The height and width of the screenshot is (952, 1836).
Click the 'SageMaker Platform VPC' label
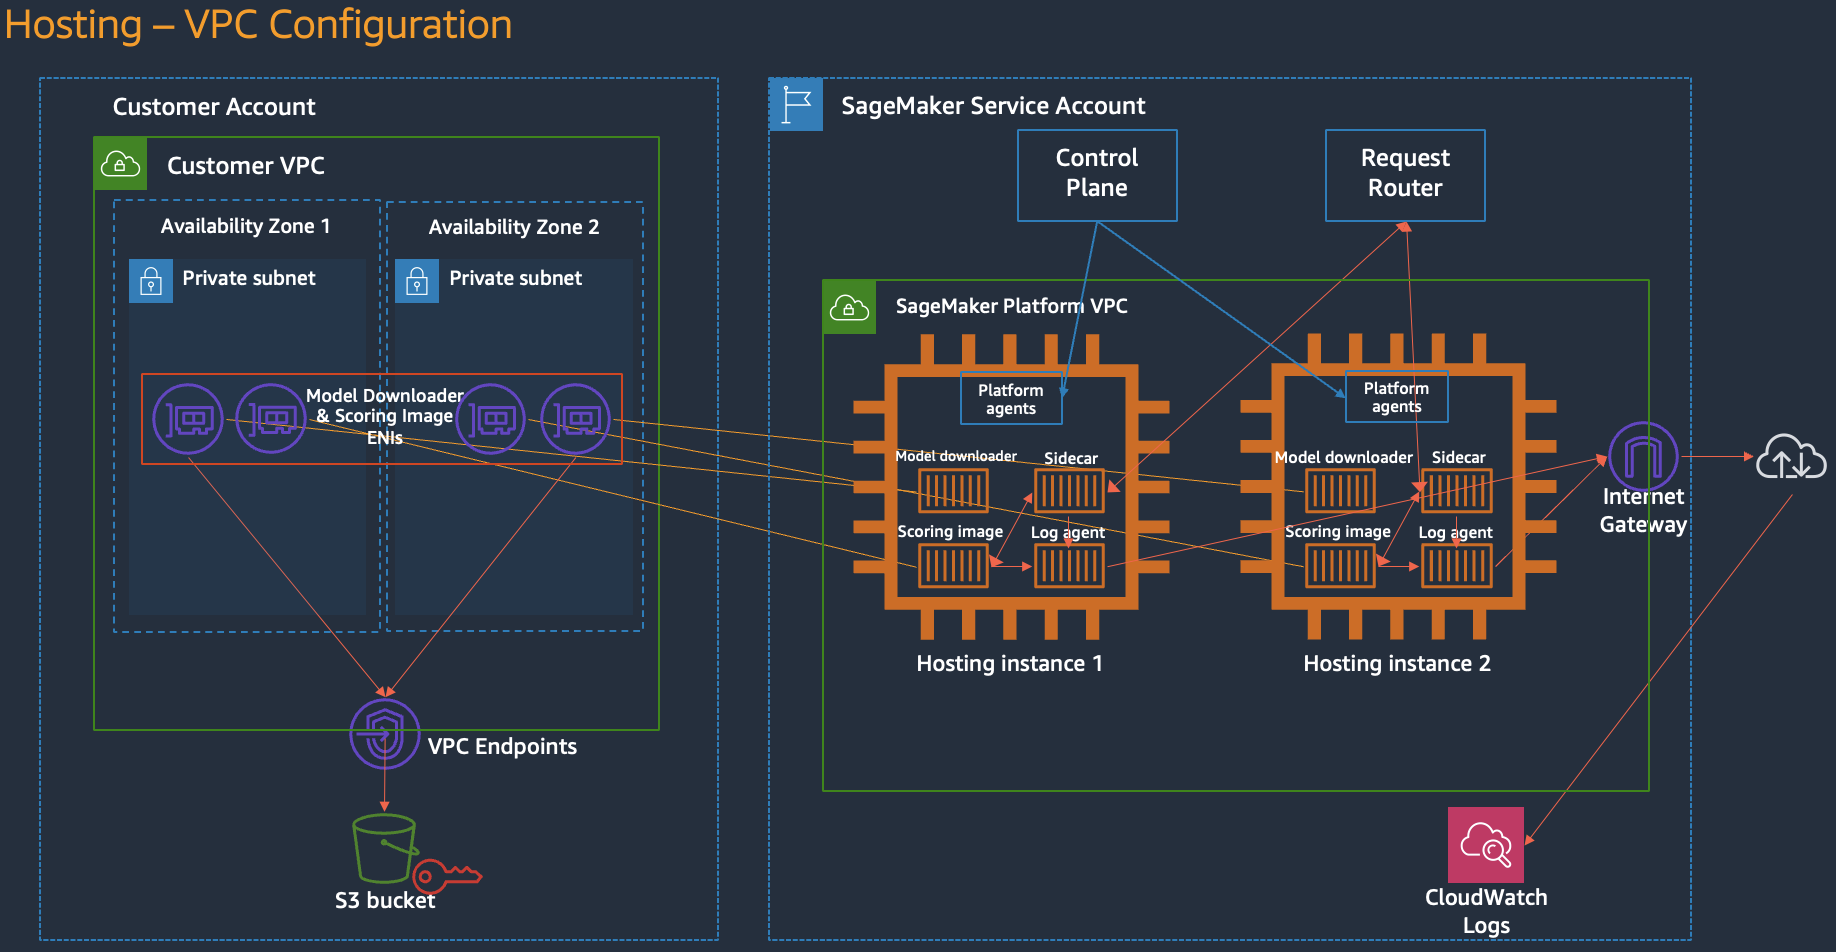[1012, 306]
